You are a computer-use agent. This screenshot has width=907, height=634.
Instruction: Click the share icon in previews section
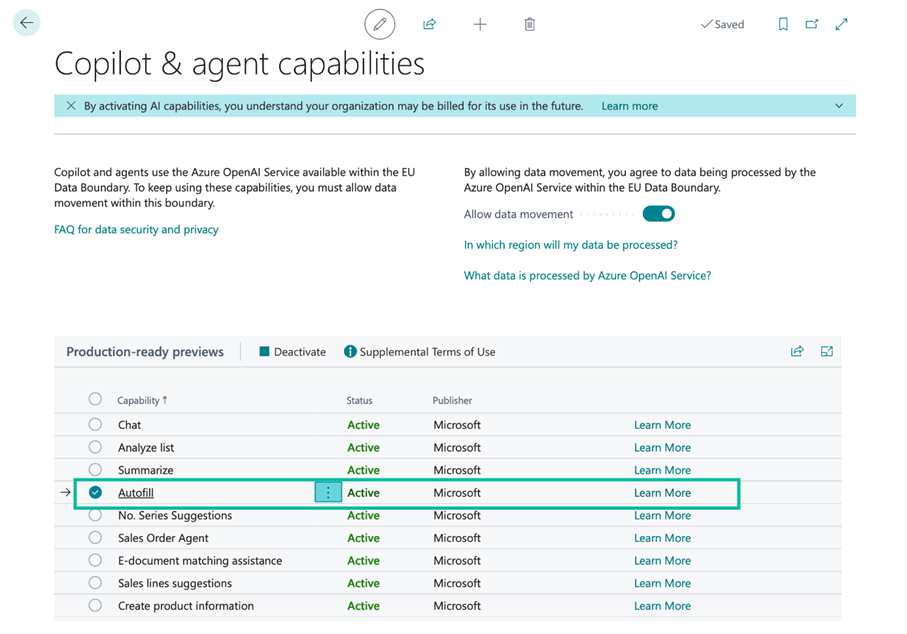[x=797, y=351]
